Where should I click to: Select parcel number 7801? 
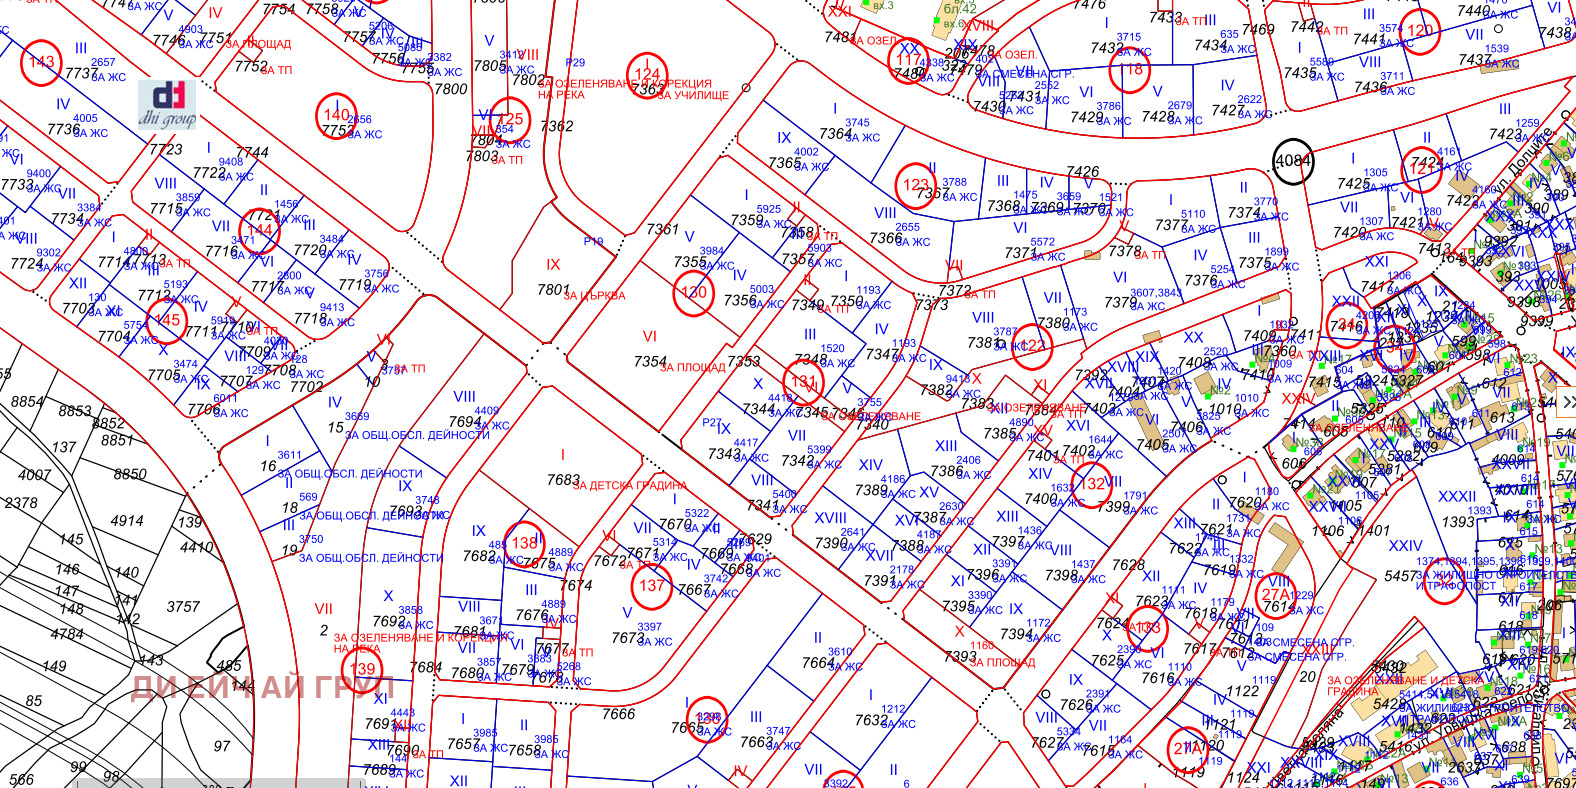pos(553,290)
